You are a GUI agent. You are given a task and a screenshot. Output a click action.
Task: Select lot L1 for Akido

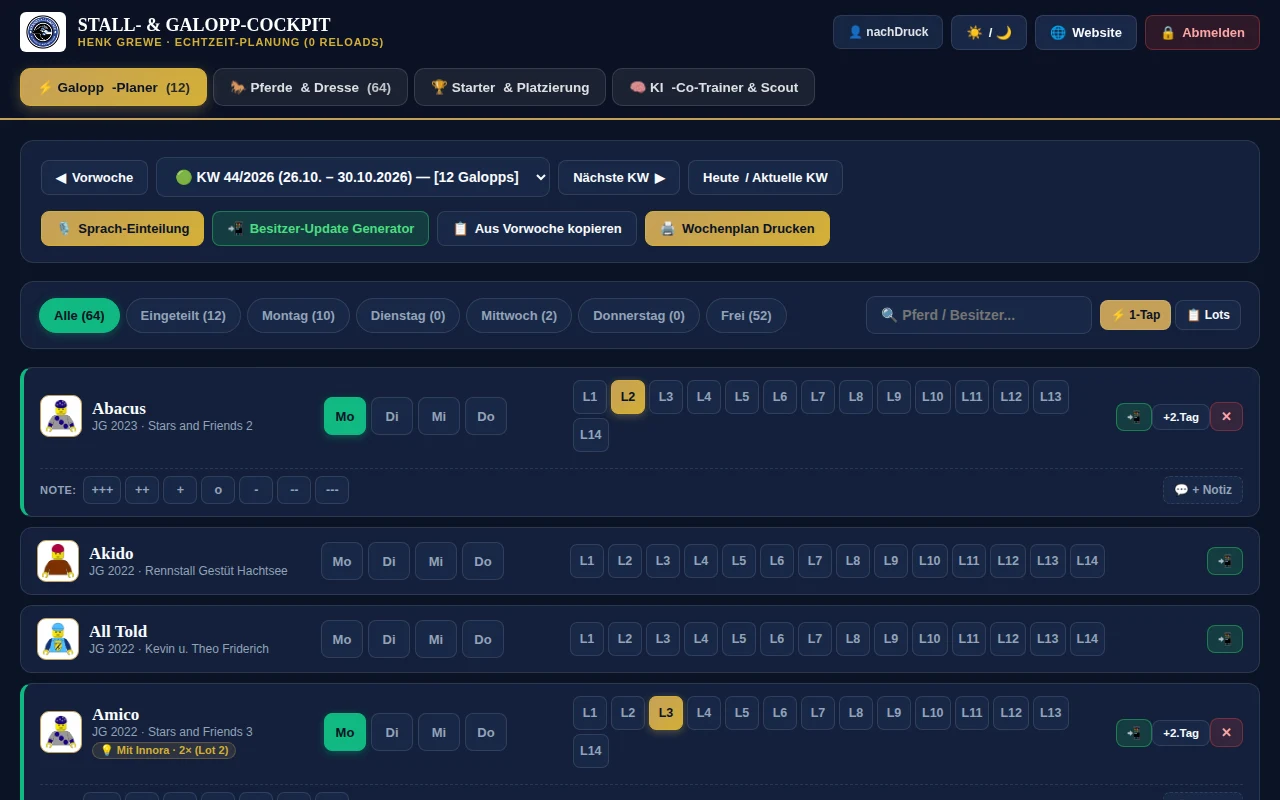point(587,561)
